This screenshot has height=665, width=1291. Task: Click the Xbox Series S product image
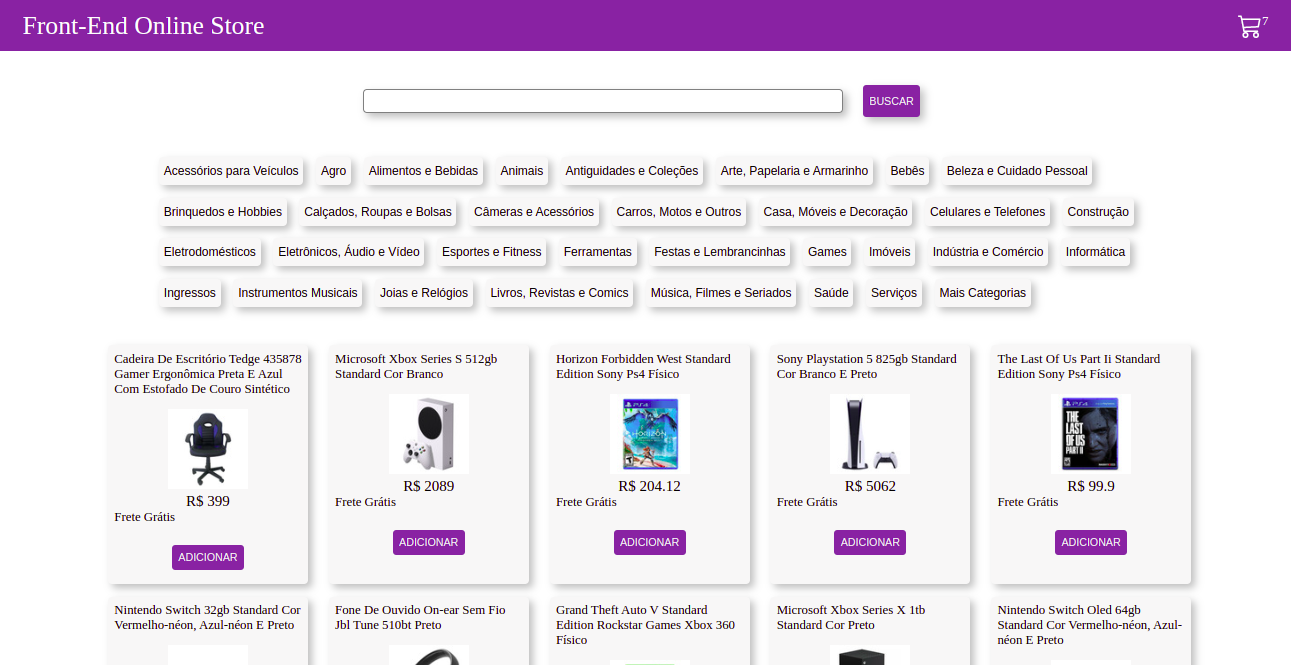(428, 433)
